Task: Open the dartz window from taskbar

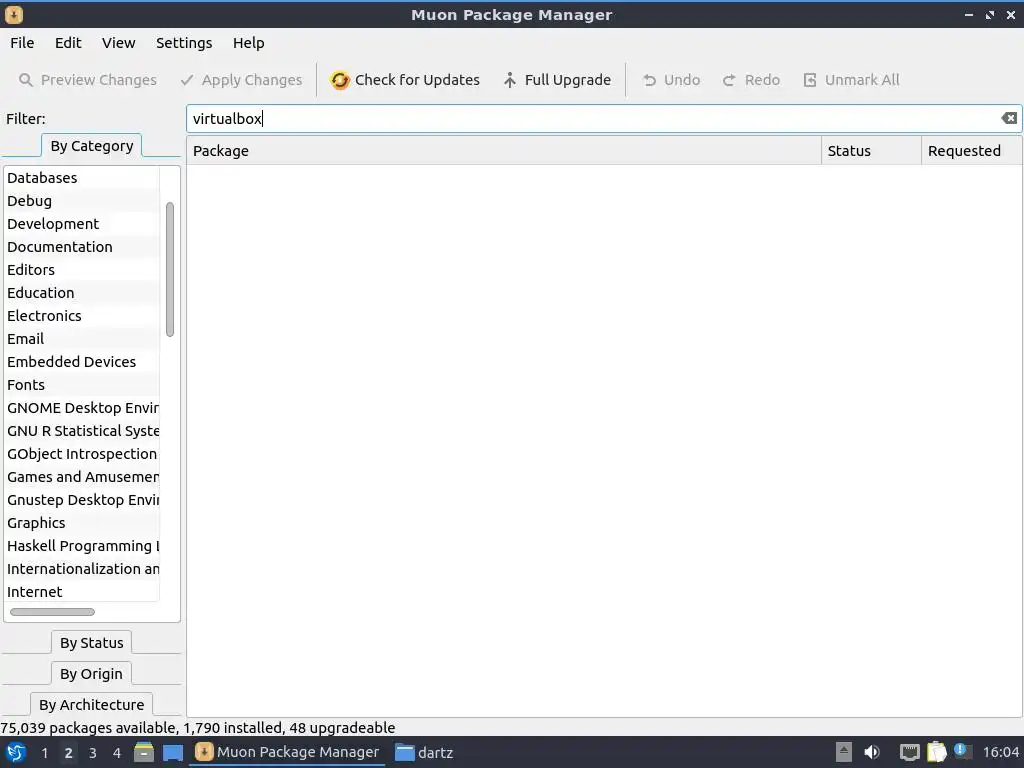Action: coord(424,753)
